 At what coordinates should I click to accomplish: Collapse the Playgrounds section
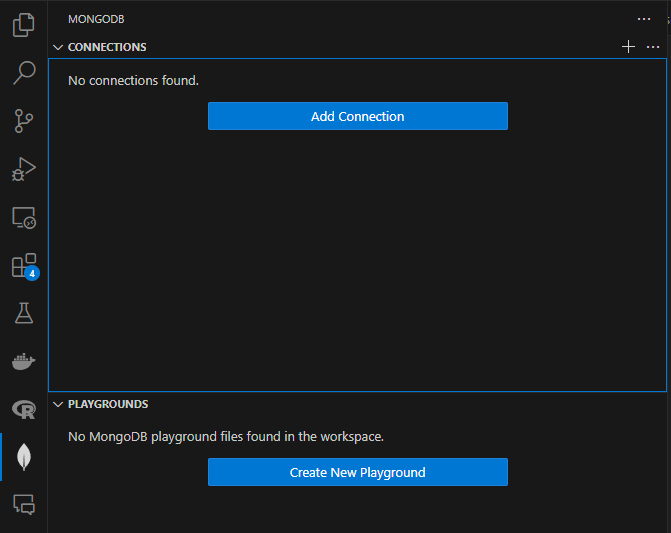pyautogui.click(x=58, y=404)
